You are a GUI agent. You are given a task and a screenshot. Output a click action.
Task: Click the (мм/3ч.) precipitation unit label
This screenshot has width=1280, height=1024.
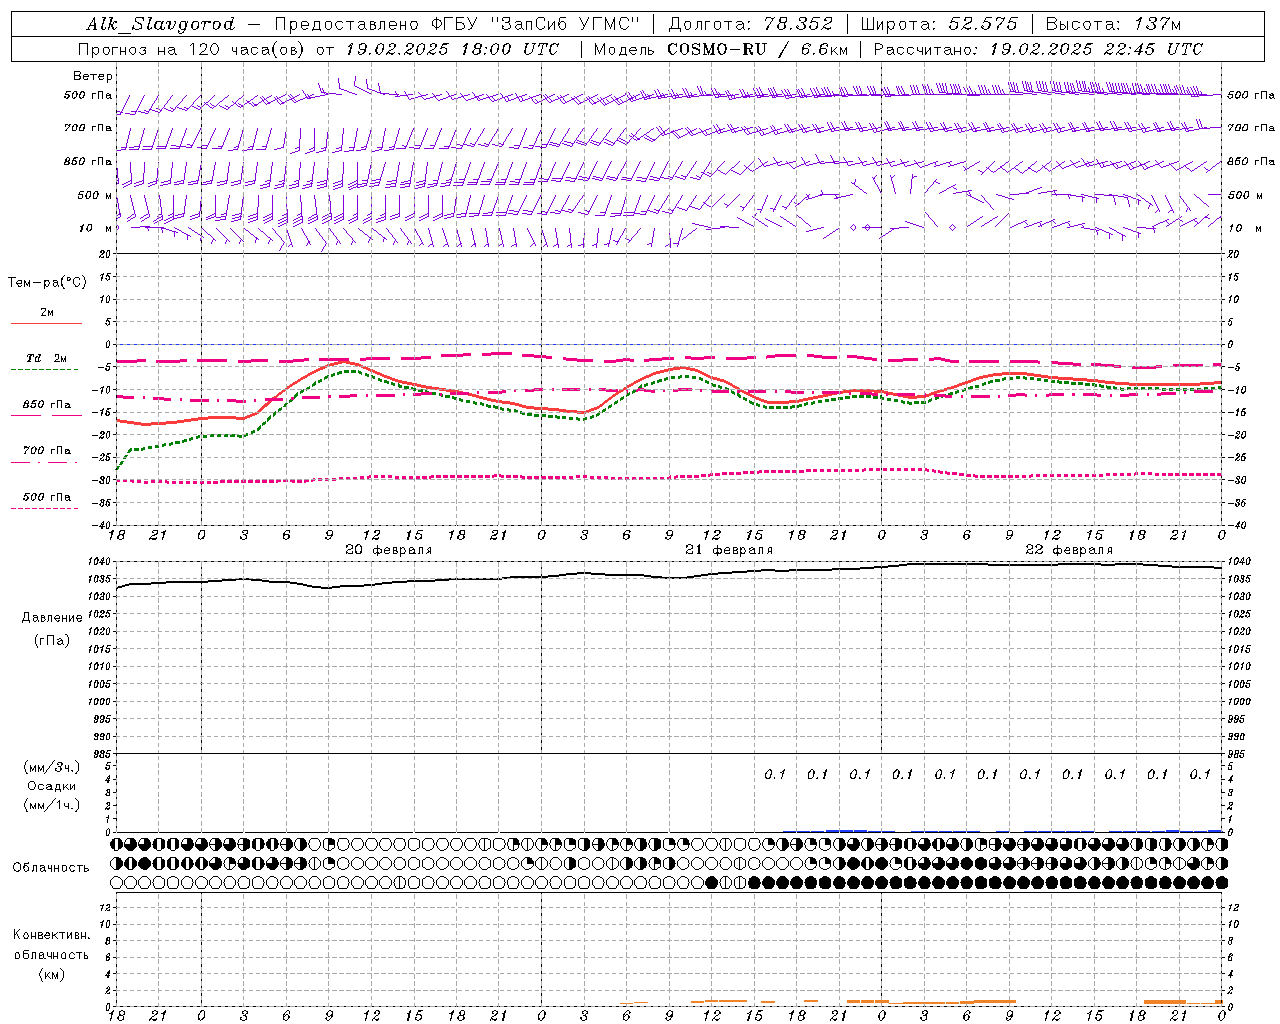click(x=52, y=767)
